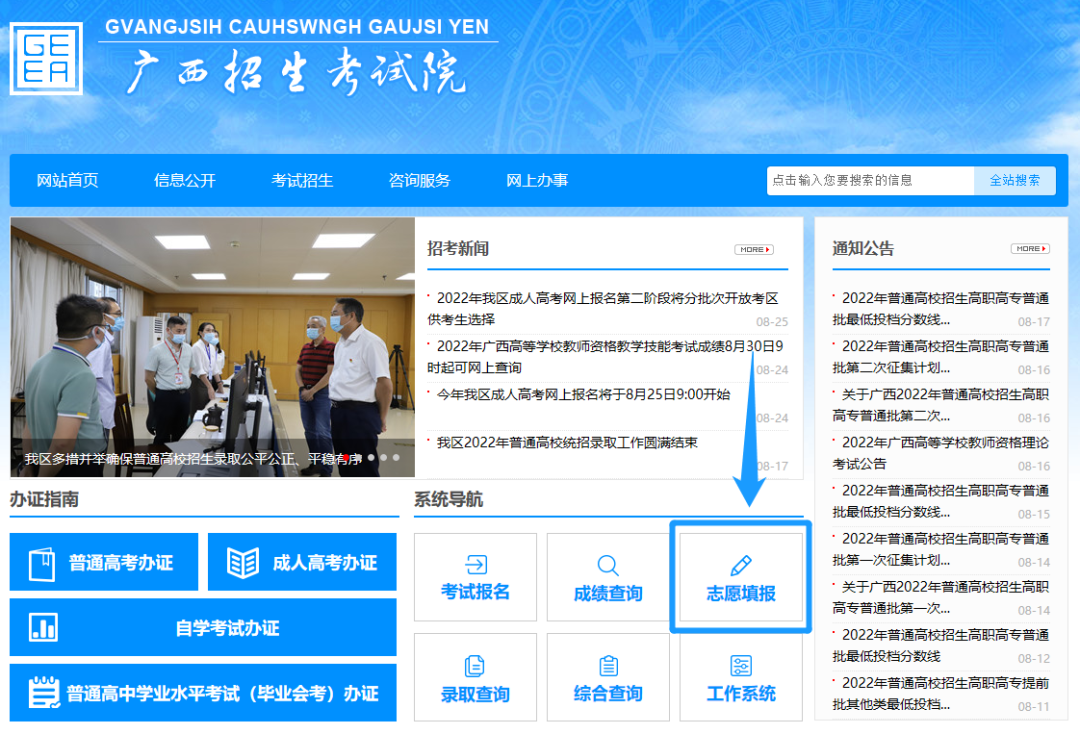Read news about 8月25日9:00 成人高考报名
1080x734 pixels.
pyautogui.click(x=583, y=394)
